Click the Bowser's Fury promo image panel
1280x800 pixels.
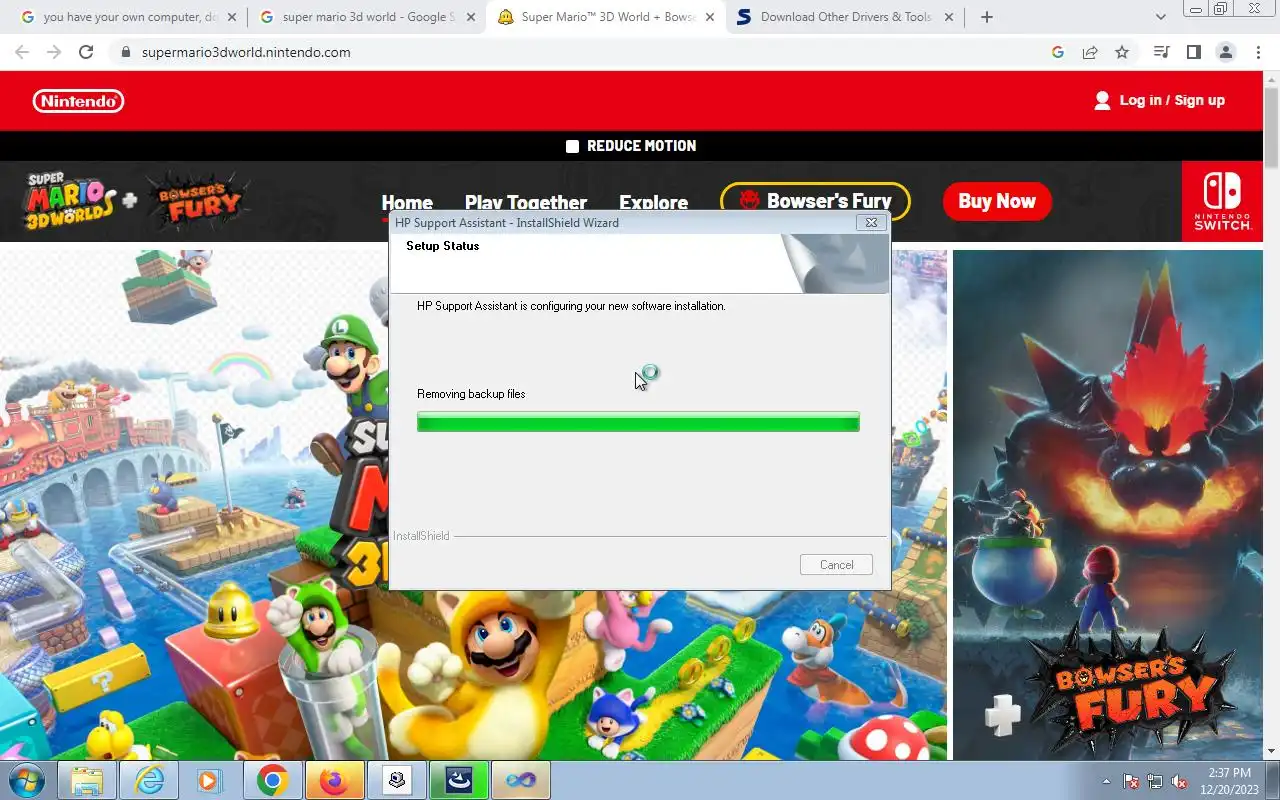click(1108, 505)
